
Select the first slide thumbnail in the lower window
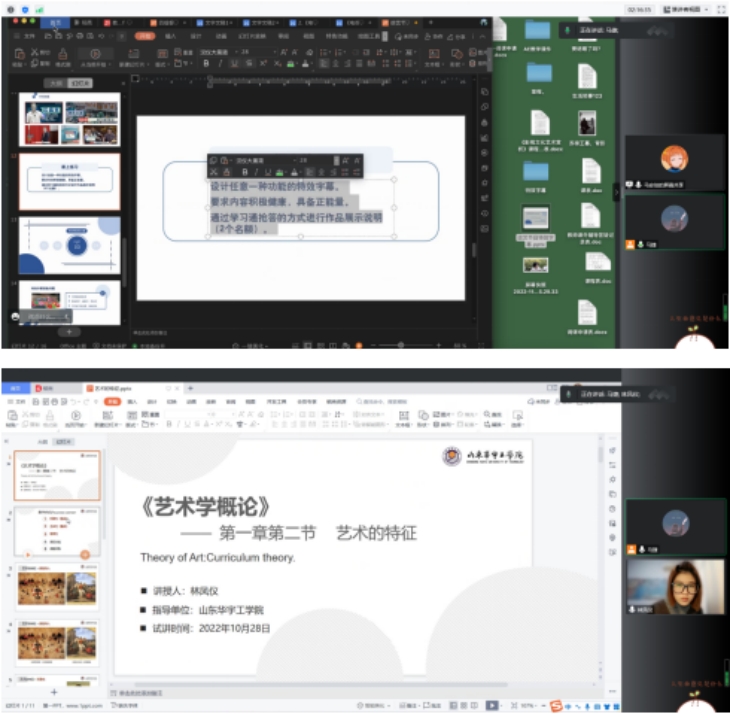57,475
